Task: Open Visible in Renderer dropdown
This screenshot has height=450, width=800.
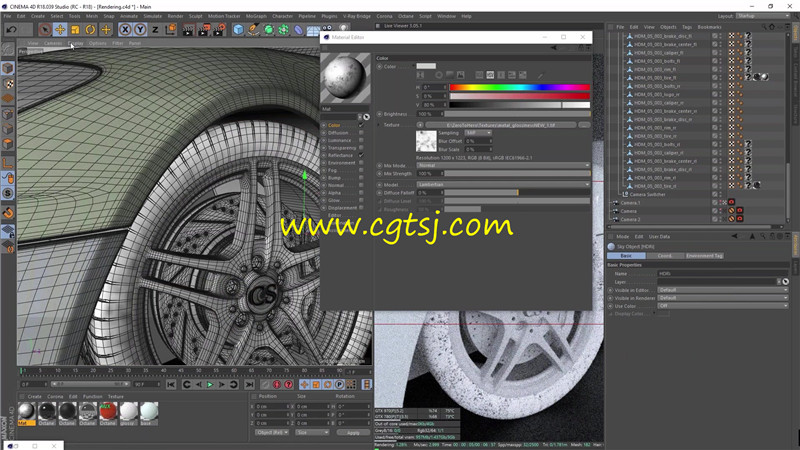Action: click(x=722, y=298)
